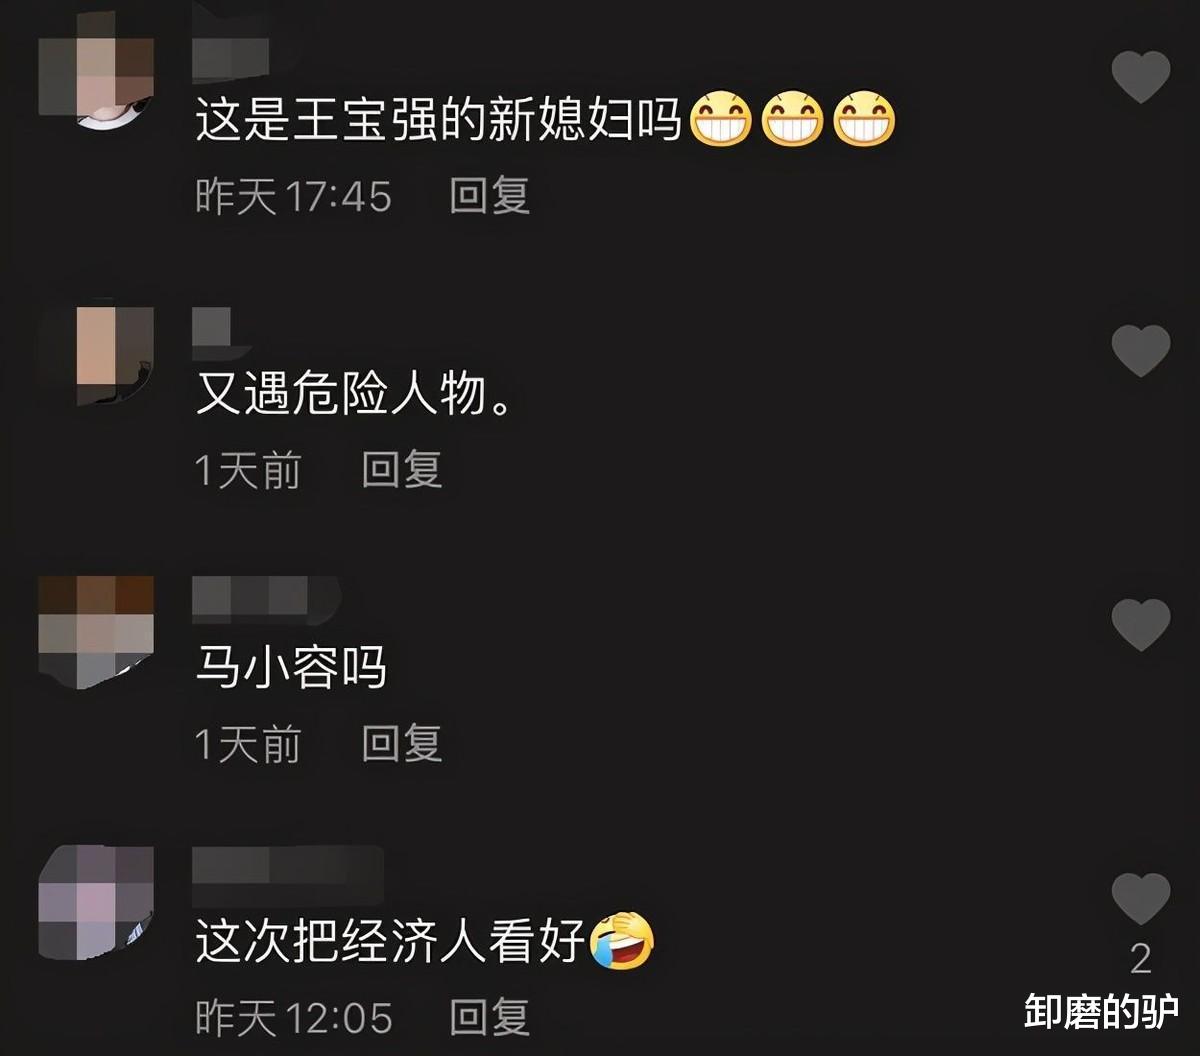Open username above 马小容吗 comment
Viewport: 1200px width, 1056px height.
click(265, 598)
